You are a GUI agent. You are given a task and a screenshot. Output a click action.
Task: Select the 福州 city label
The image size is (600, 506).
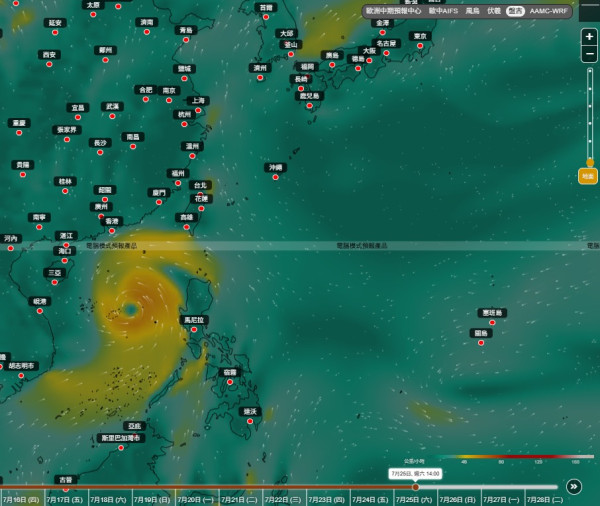pos(178,173)
